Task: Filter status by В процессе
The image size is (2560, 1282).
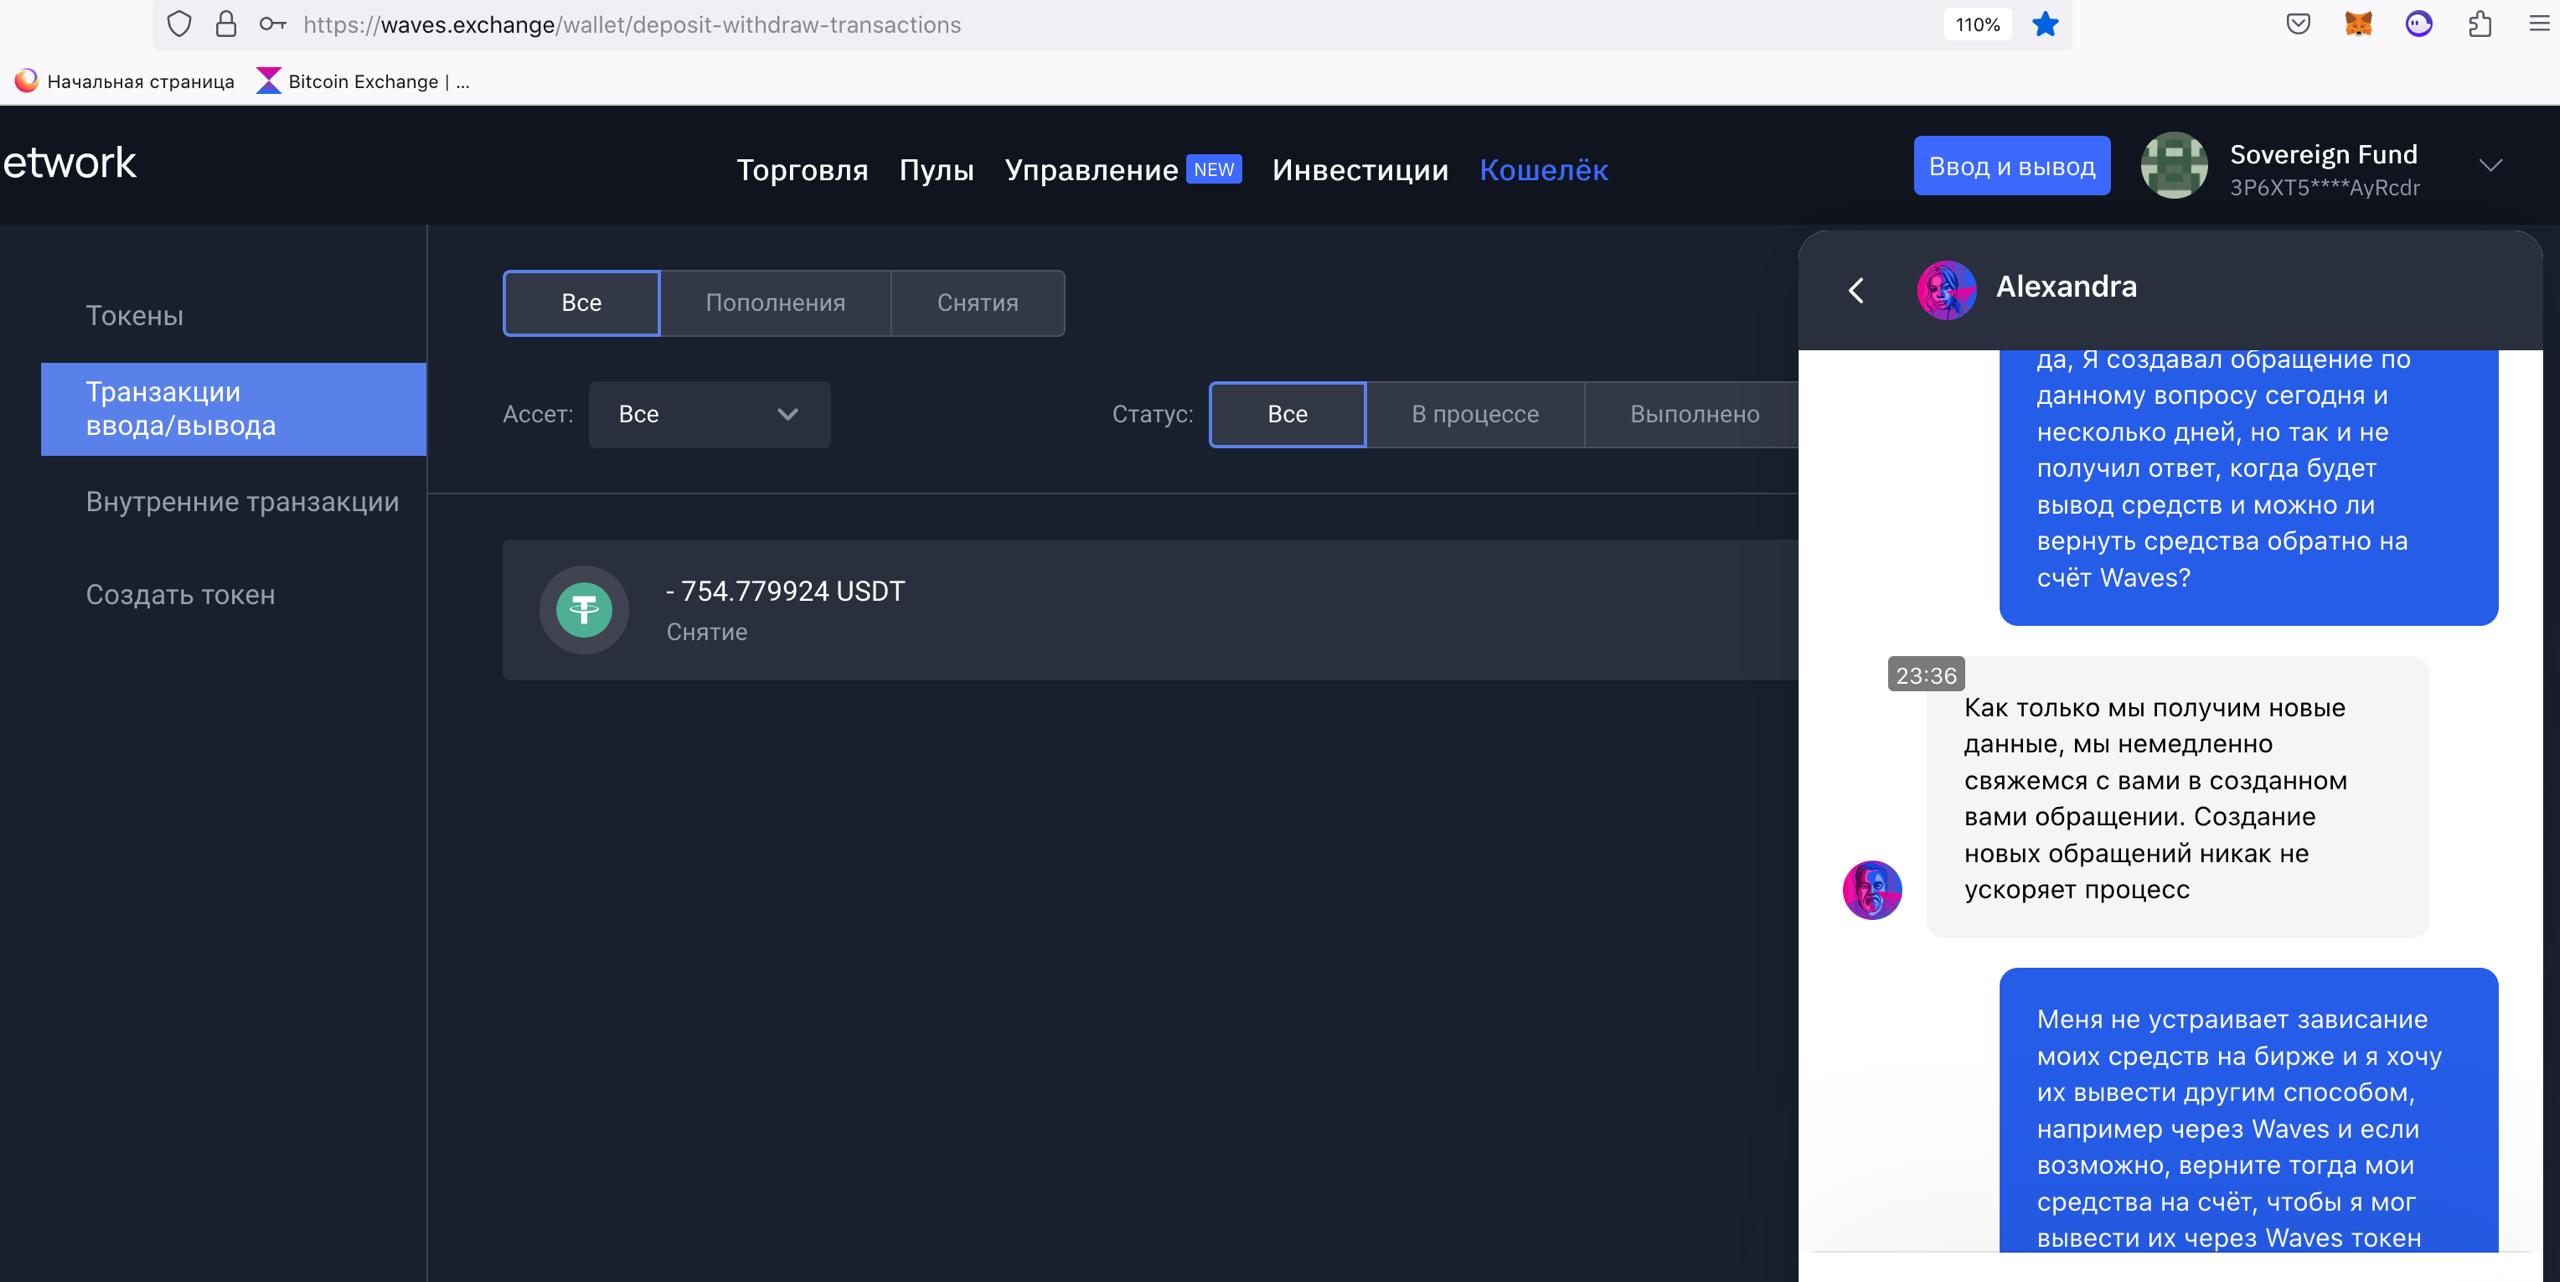Action: [x=1474, y=414]
